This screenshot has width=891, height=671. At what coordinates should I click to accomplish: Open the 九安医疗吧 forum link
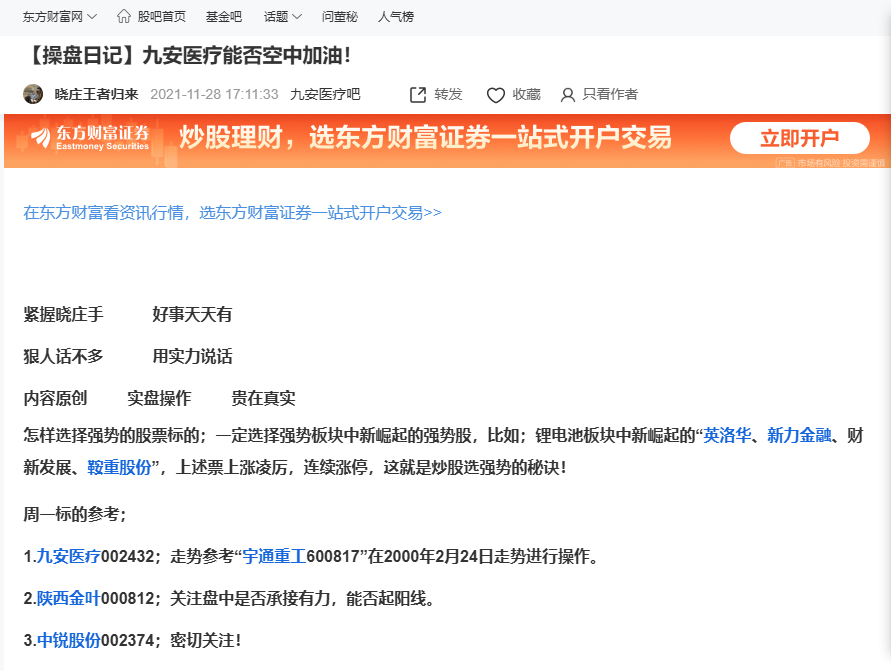click(x=325, y=94)
